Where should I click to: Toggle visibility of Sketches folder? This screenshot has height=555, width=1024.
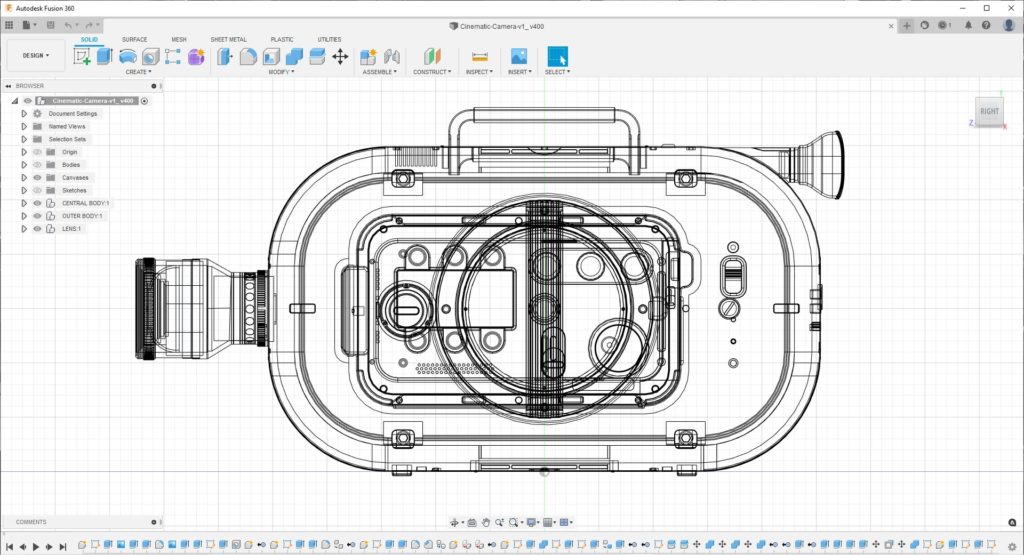coord(37,190)
